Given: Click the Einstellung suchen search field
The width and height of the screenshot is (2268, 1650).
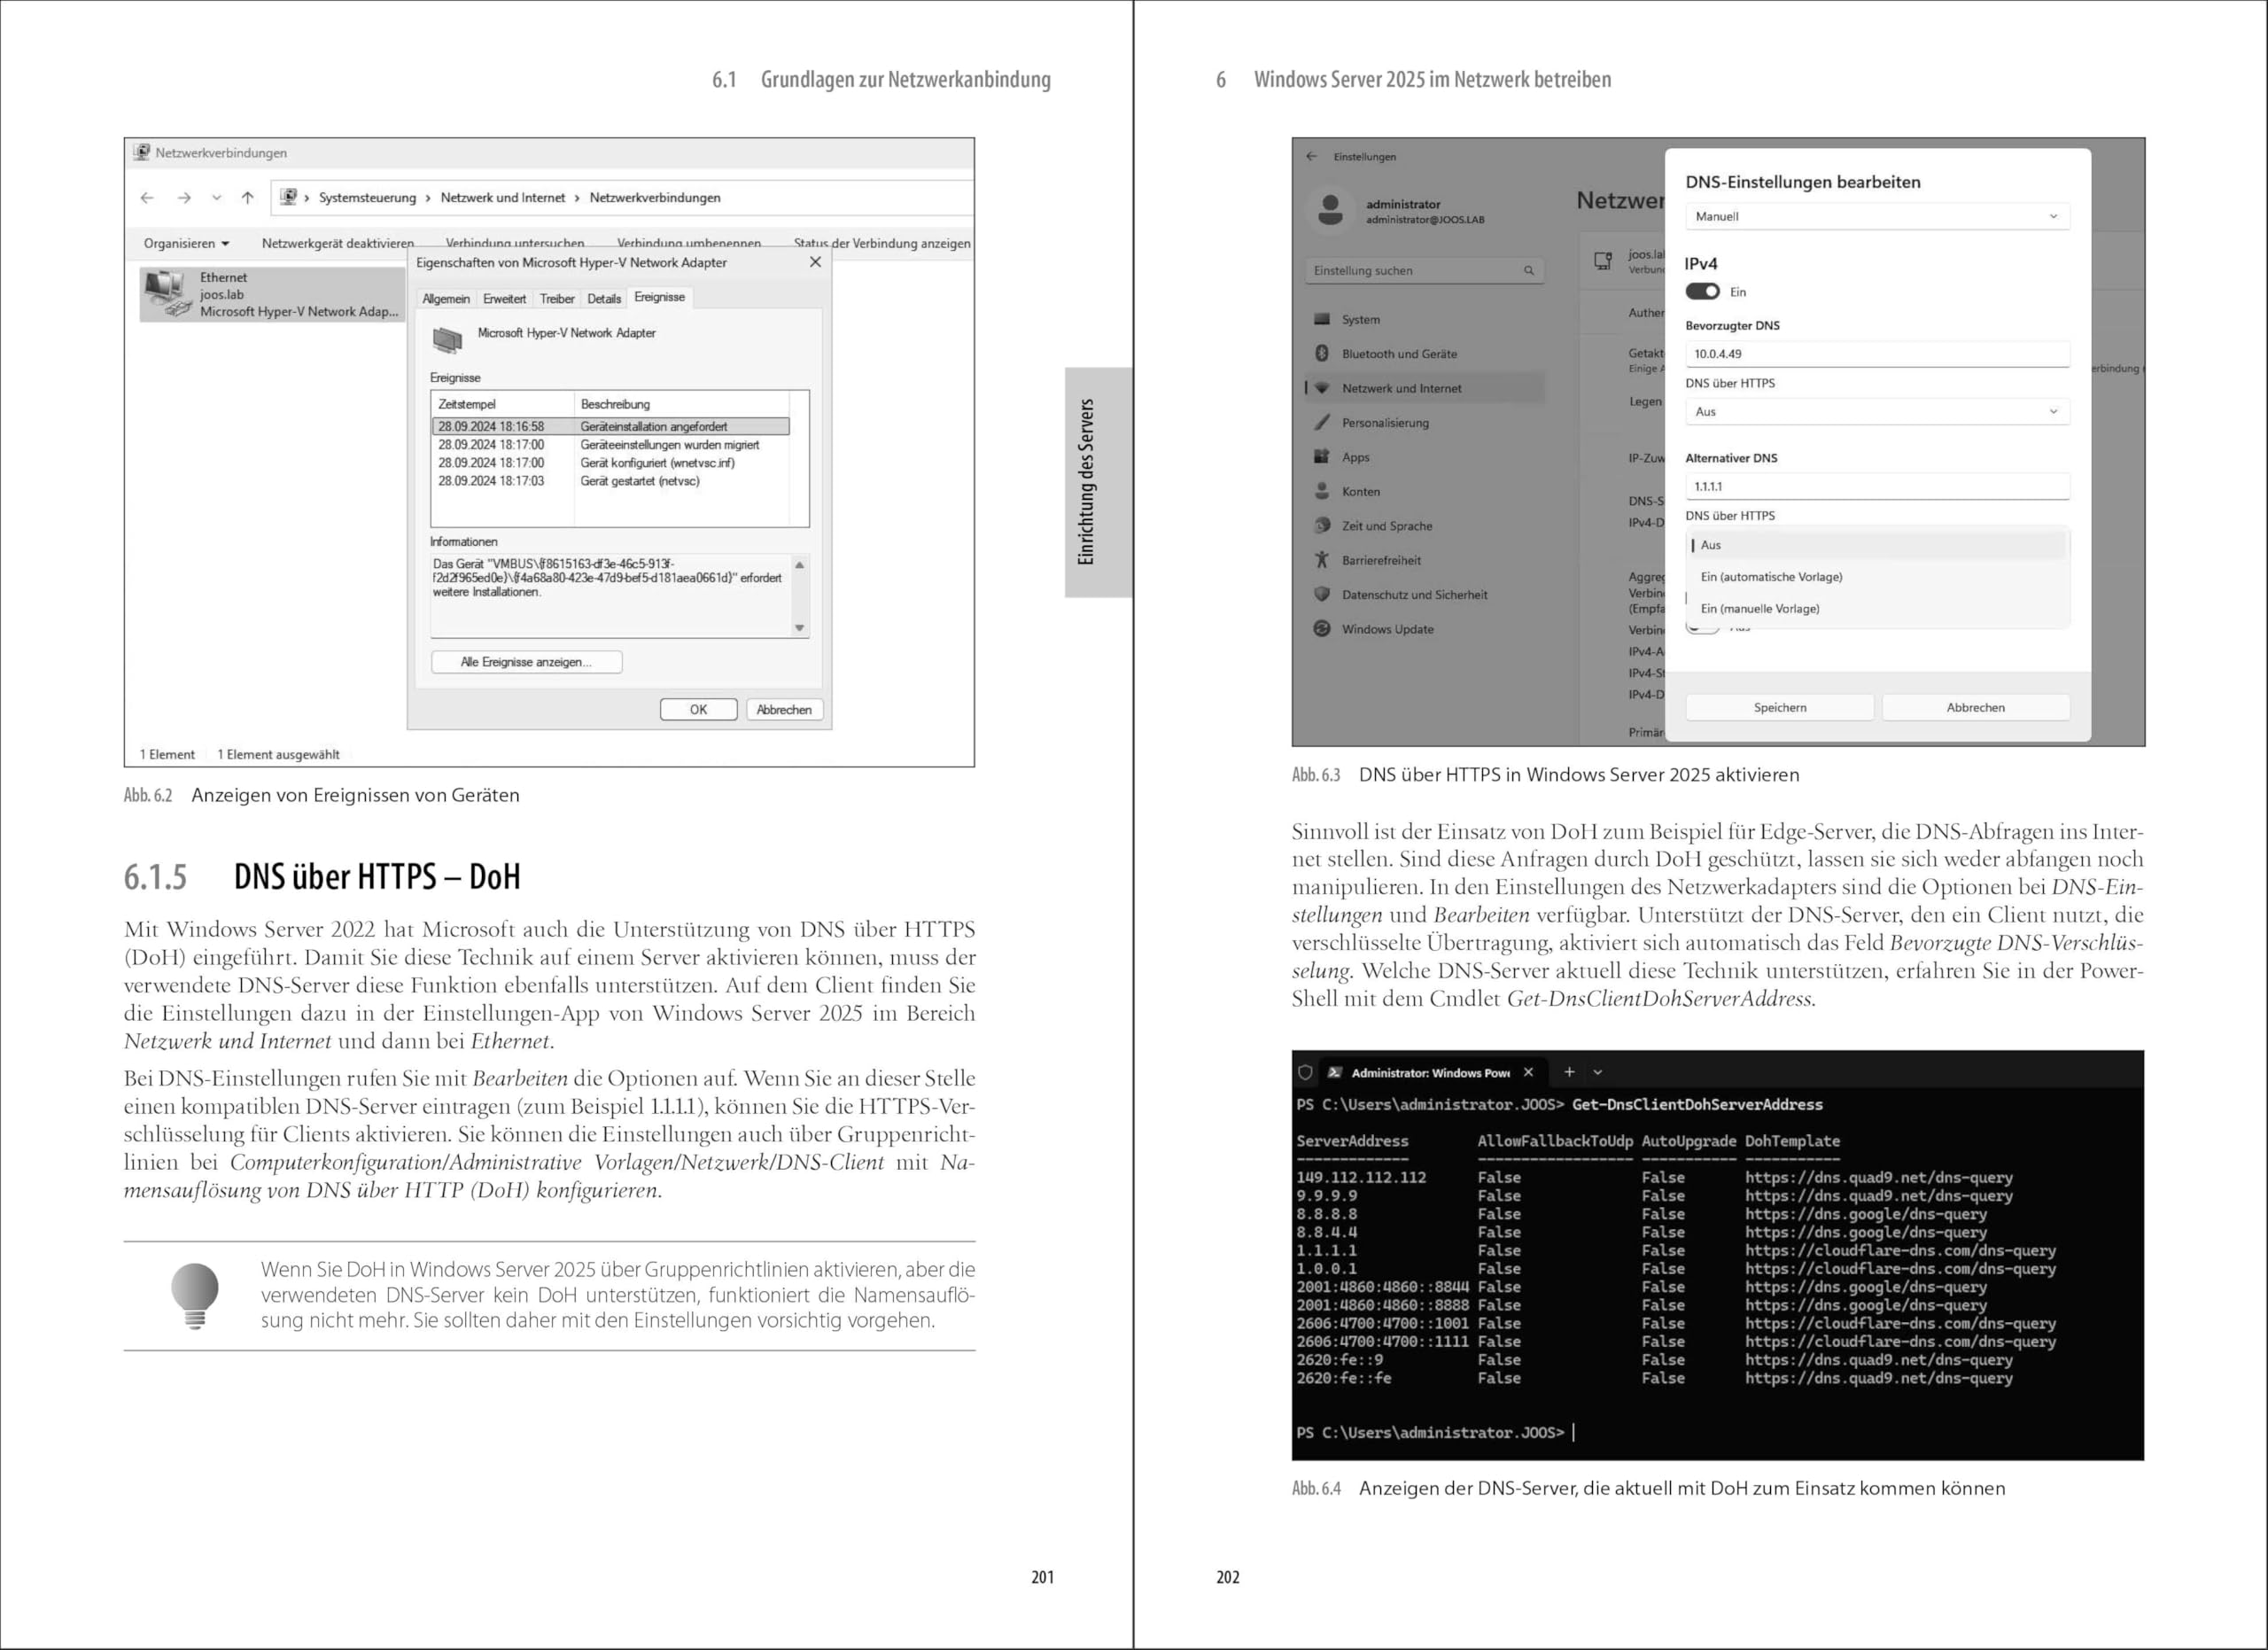Looking at the screenshot, I should point(1424,270).
